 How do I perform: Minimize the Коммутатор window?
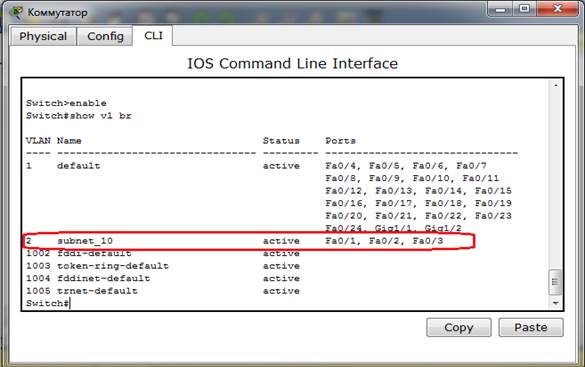(500, 9)
